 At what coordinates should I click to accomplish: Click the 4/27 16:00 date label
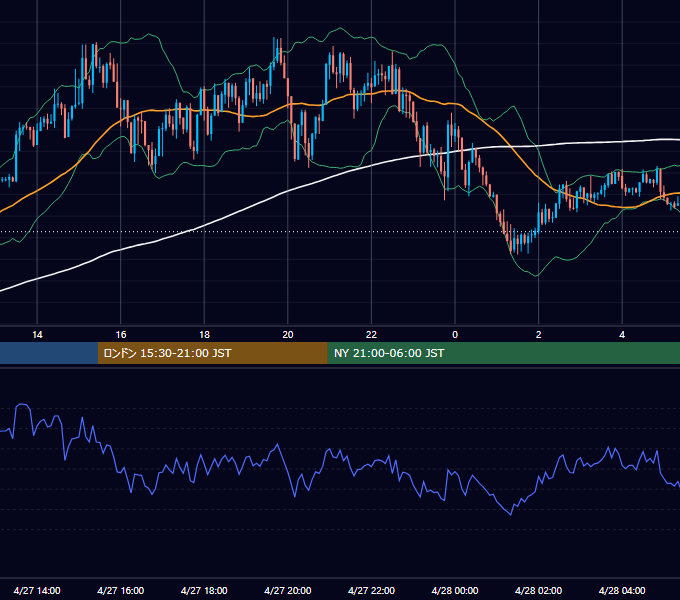click(121, 590)
